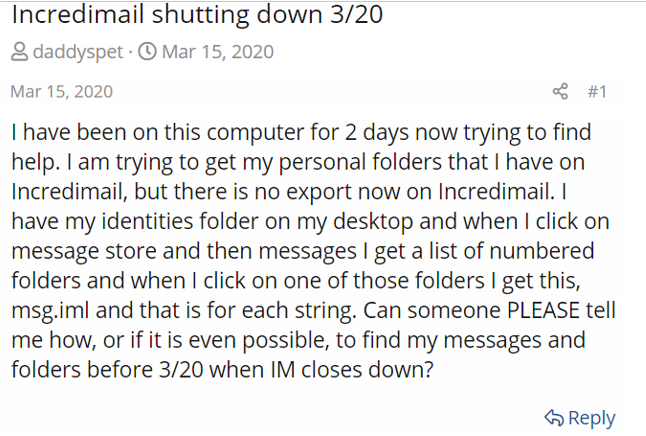This screenshot has height=436, width=646.
Task: Open the daddyspet author profile link
Action: tap(78, 52)
